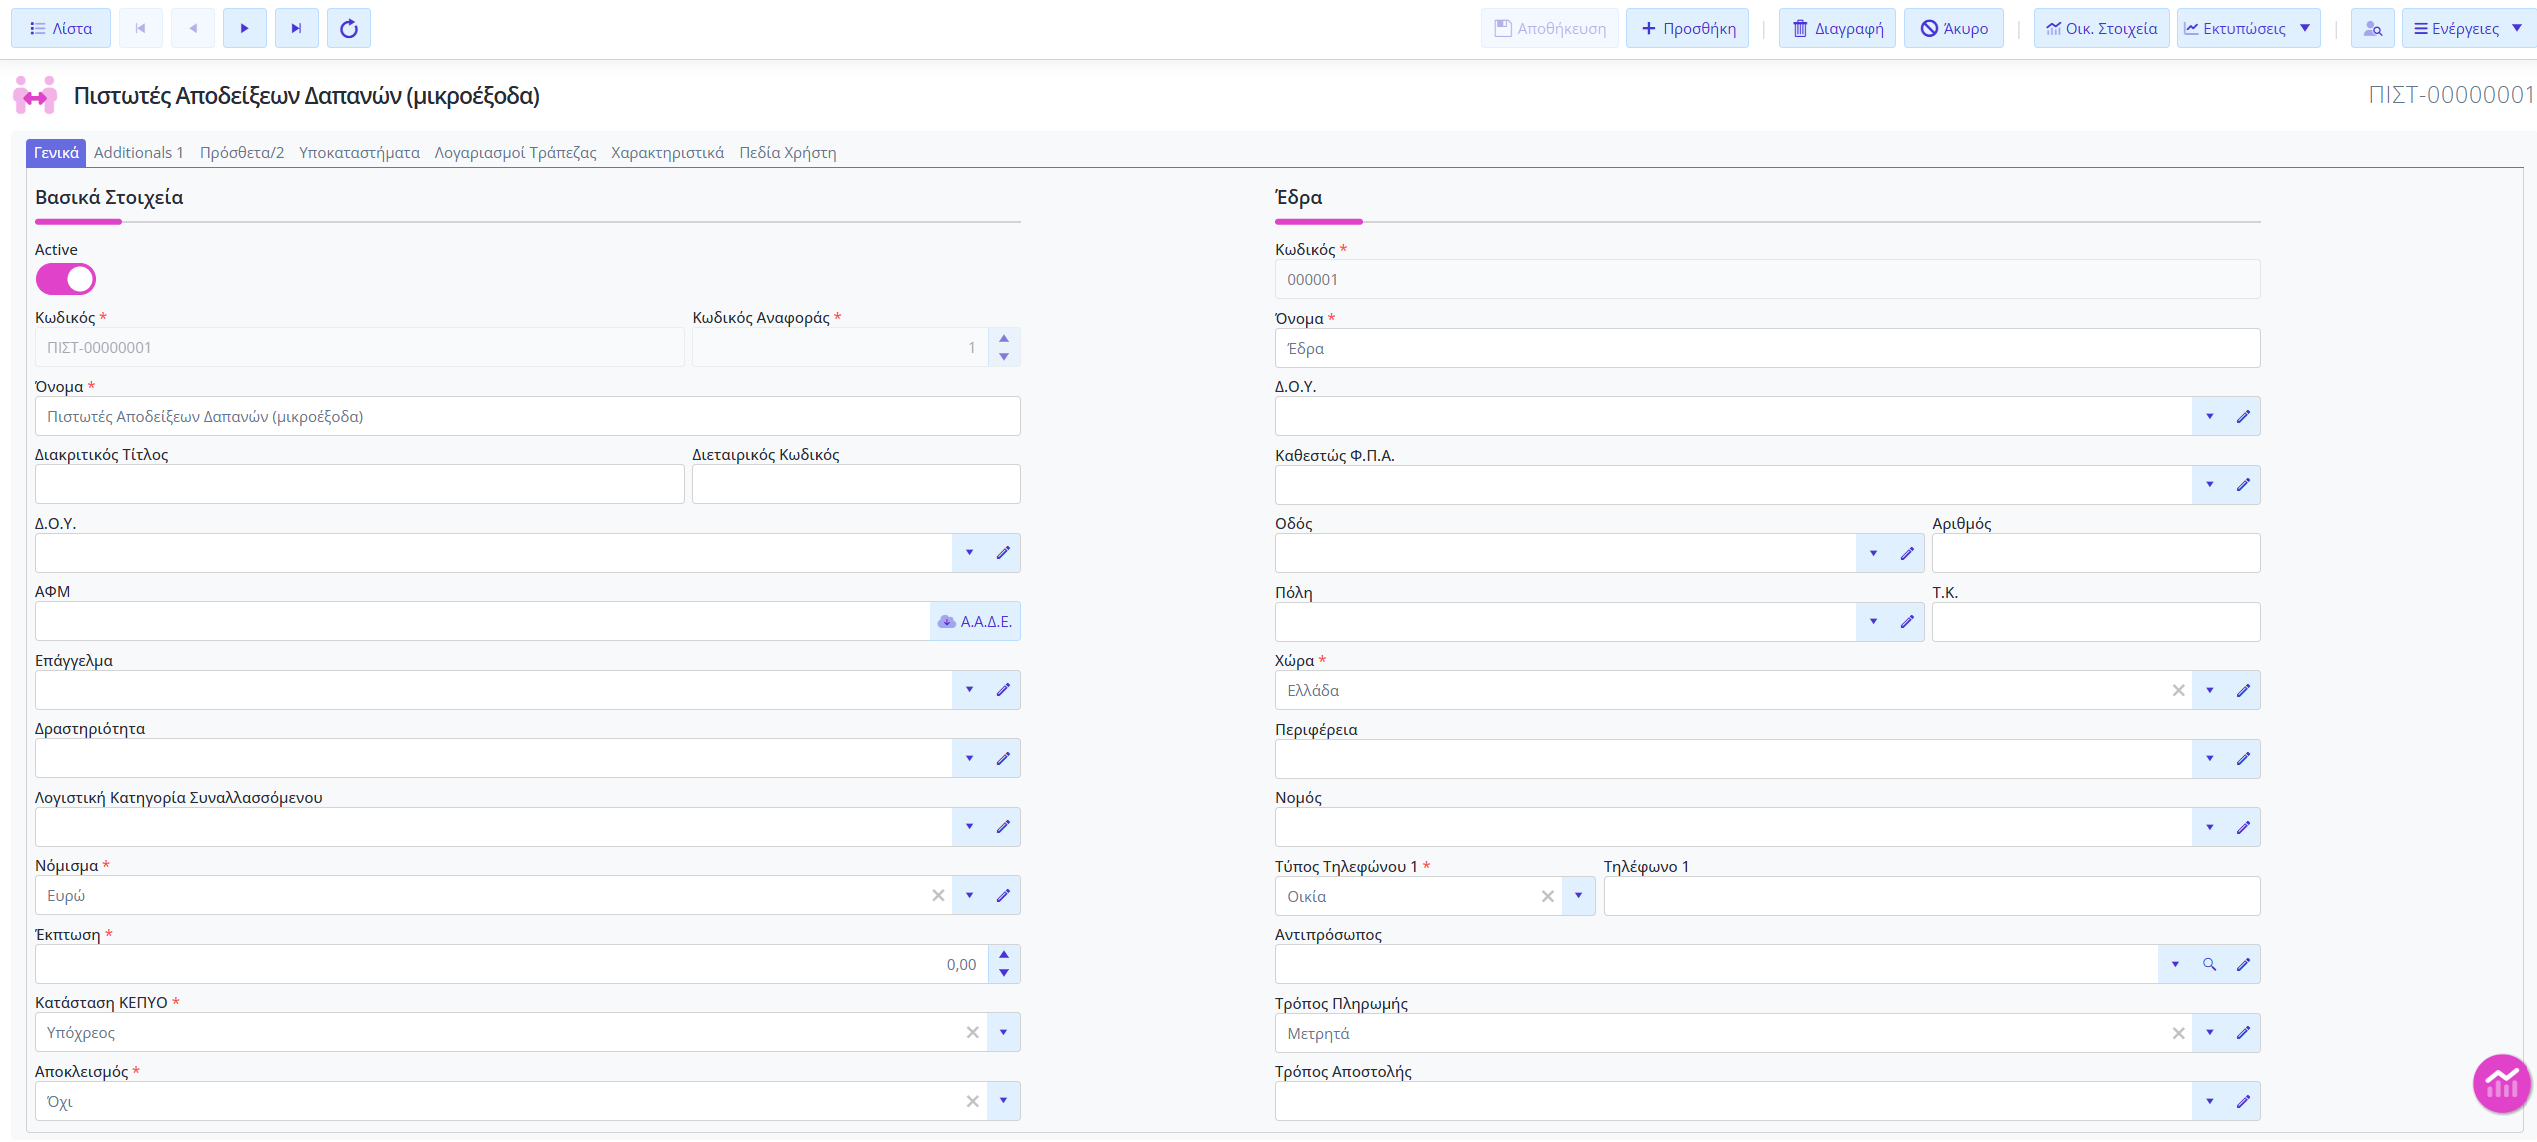Image resolution: width=2537 pixels, height=1142 pixels.
Task: Open the Εκτυπώσεις dropdown arrow
Action: click(x=2305, y=28)
